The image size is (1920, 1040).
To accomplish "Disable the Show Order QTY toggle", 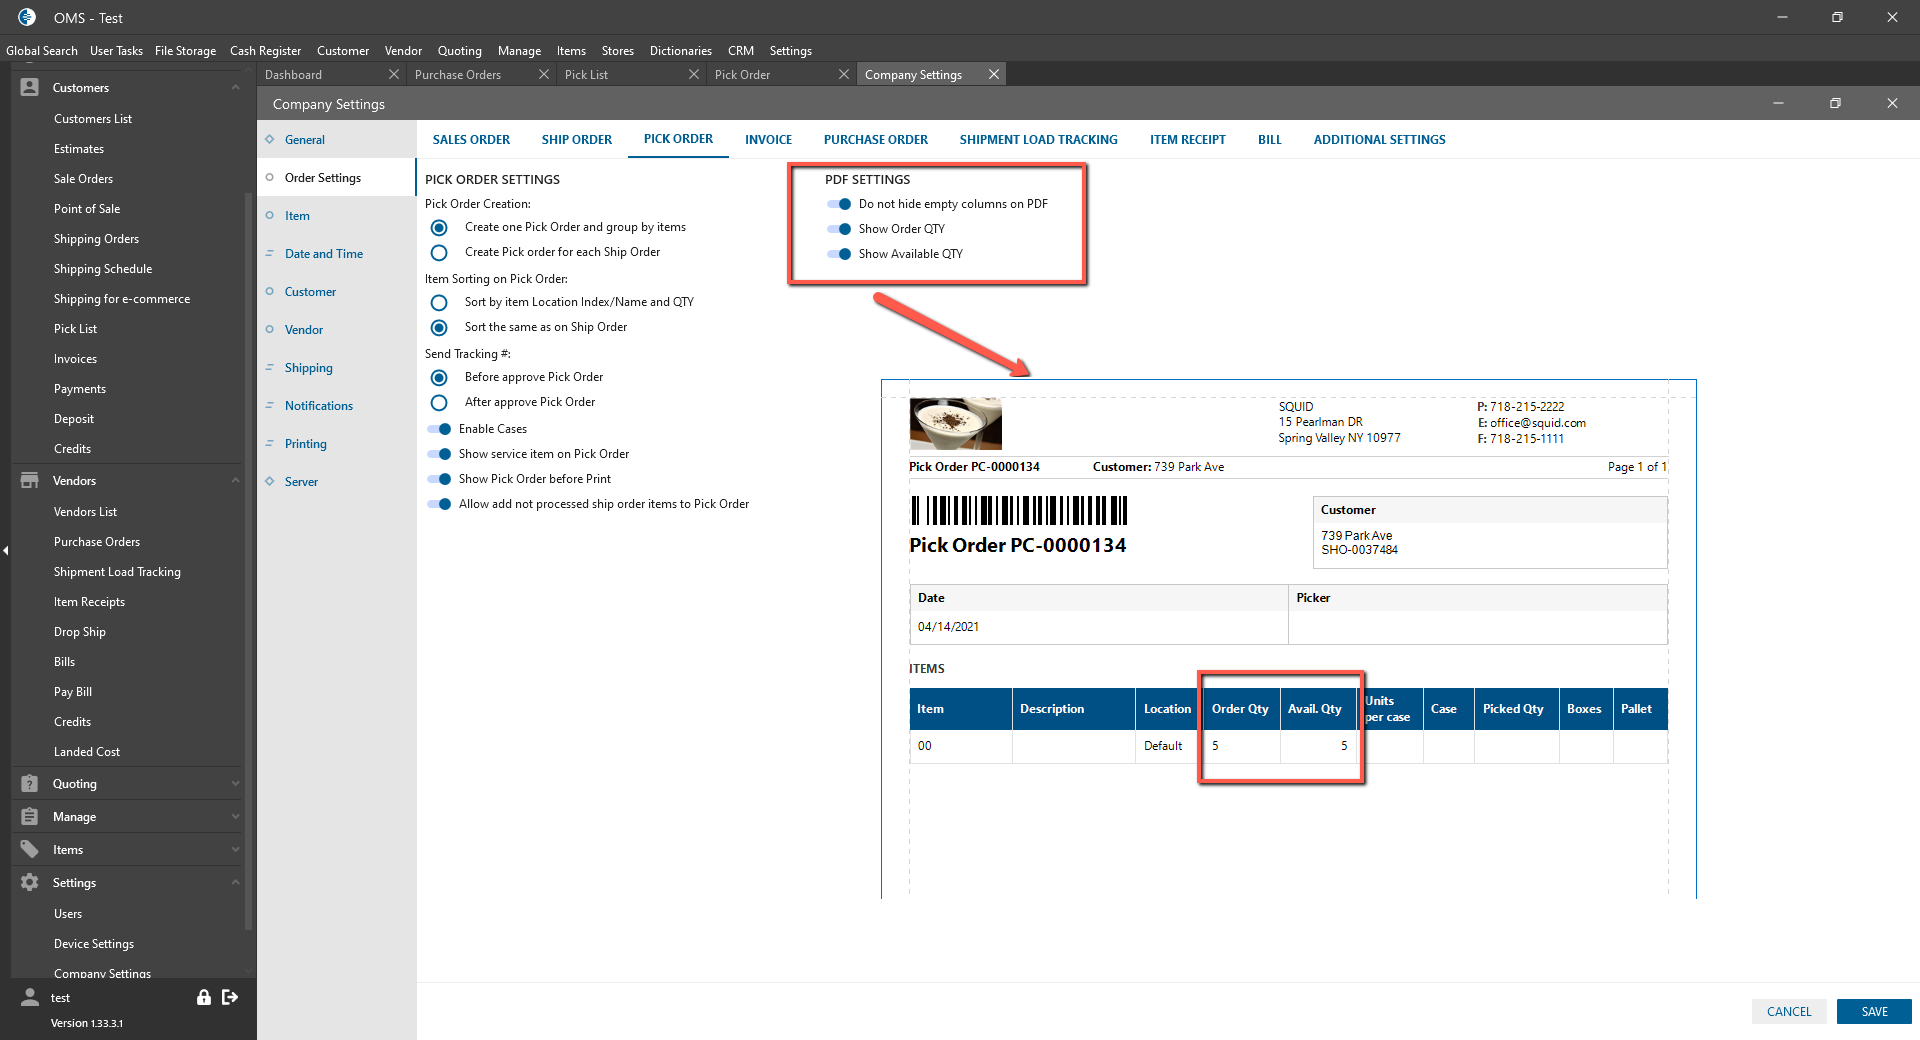I will point(839,229).
